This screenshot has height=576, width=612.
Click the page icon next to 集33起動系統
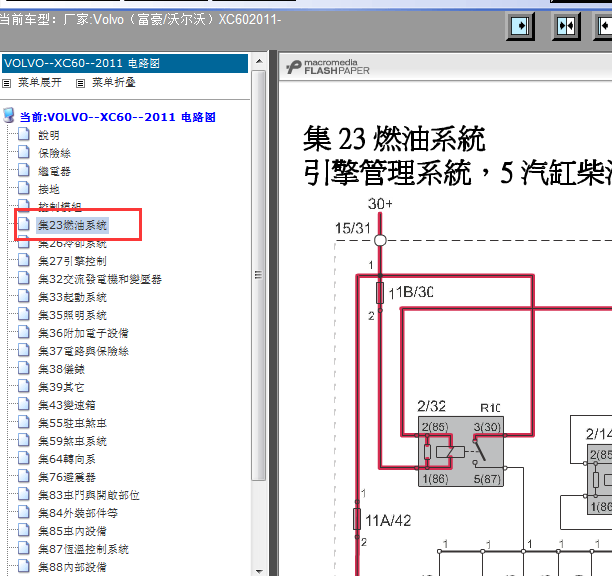point(24,296)
